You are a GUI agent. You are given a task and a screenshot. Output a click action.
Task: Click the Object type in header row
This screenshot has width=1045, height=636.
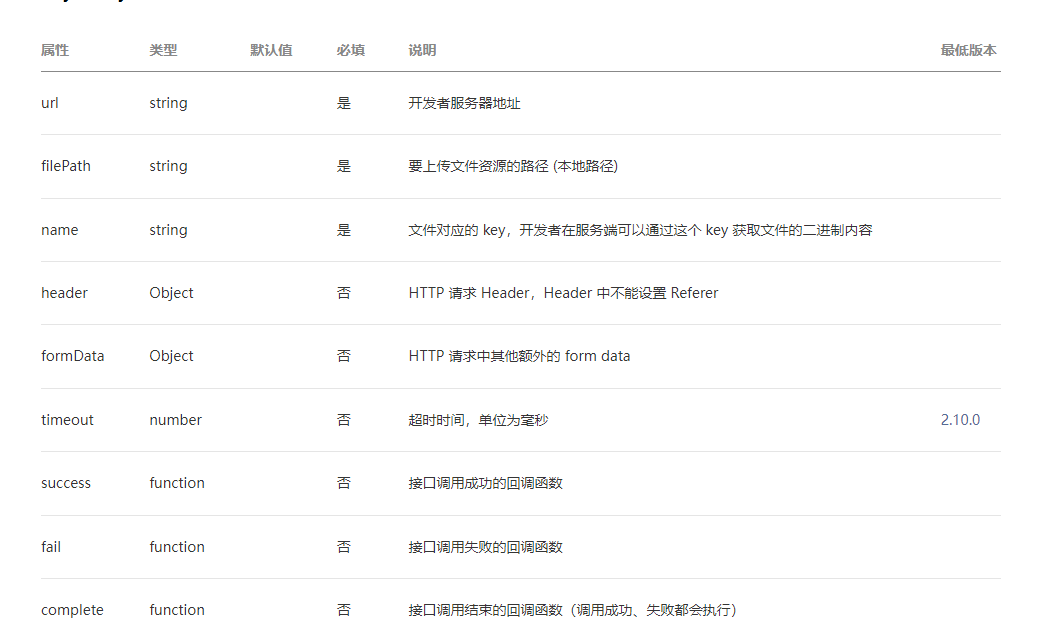point(170,293)
